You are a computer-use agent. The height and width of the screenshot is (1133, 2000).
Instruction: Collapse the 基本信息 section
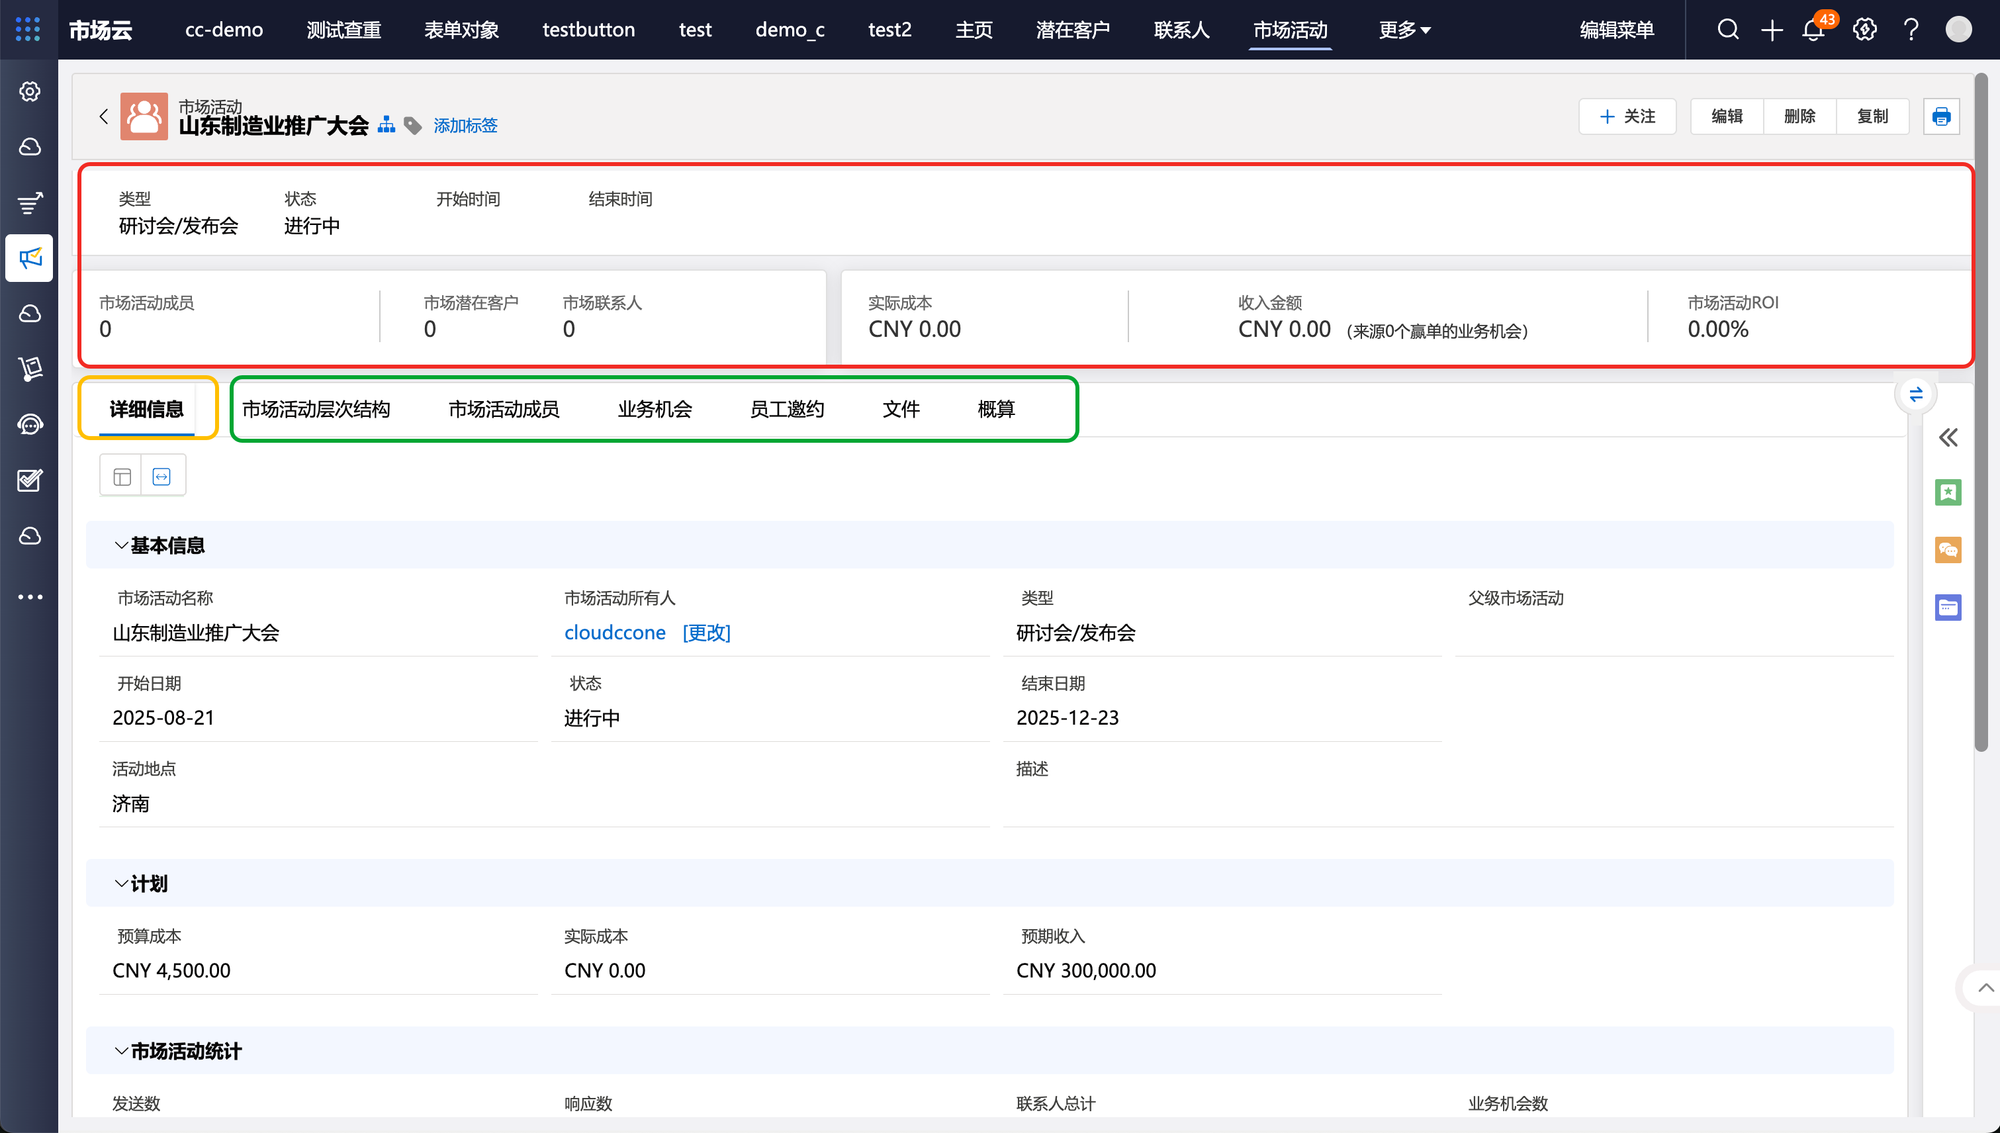(x=121, y=546)
